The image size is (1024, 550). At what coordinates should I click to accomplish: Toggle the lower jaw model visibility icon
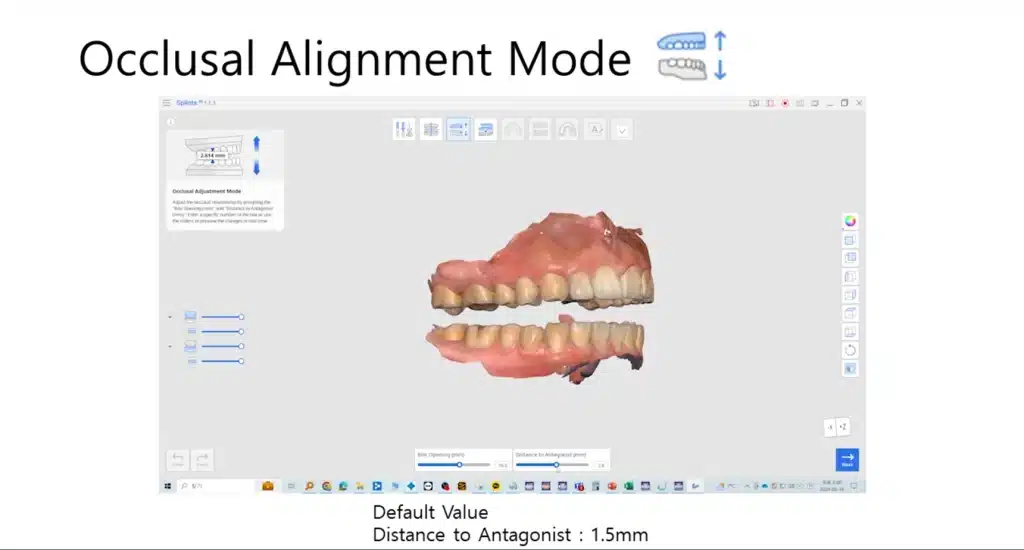point(190,346)
